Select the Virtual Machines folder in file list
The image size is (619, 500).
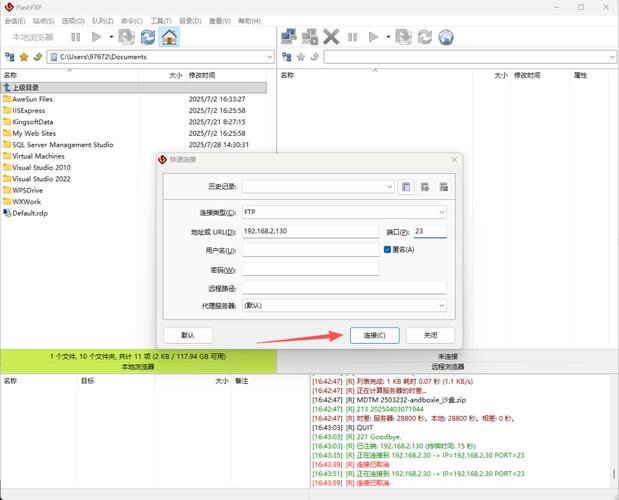click(38, 156)
